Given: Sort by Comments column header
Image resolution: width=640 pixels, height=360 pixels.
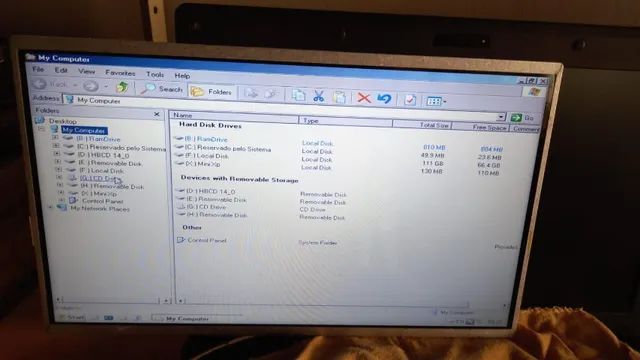Looking at the screenshot, I should click(525, 129).
